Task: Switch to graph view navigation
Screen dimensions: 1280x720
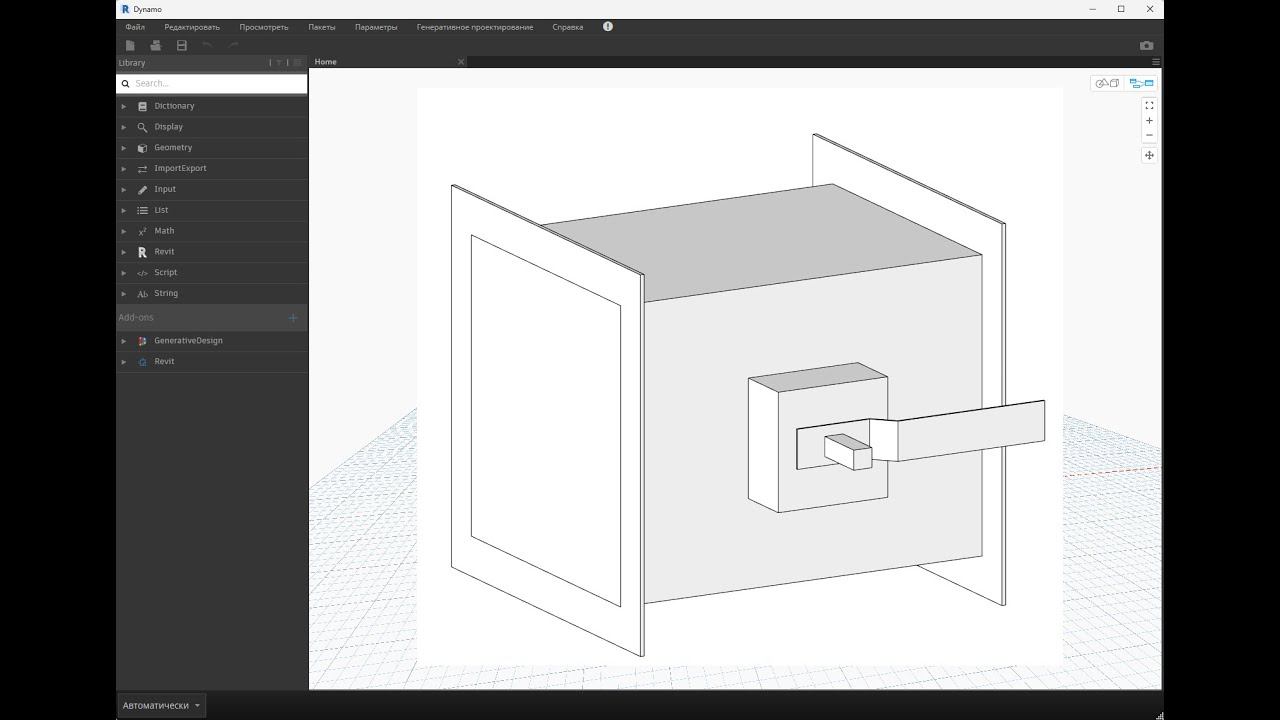Action: pyautogui.click(x=1141, y=83)
